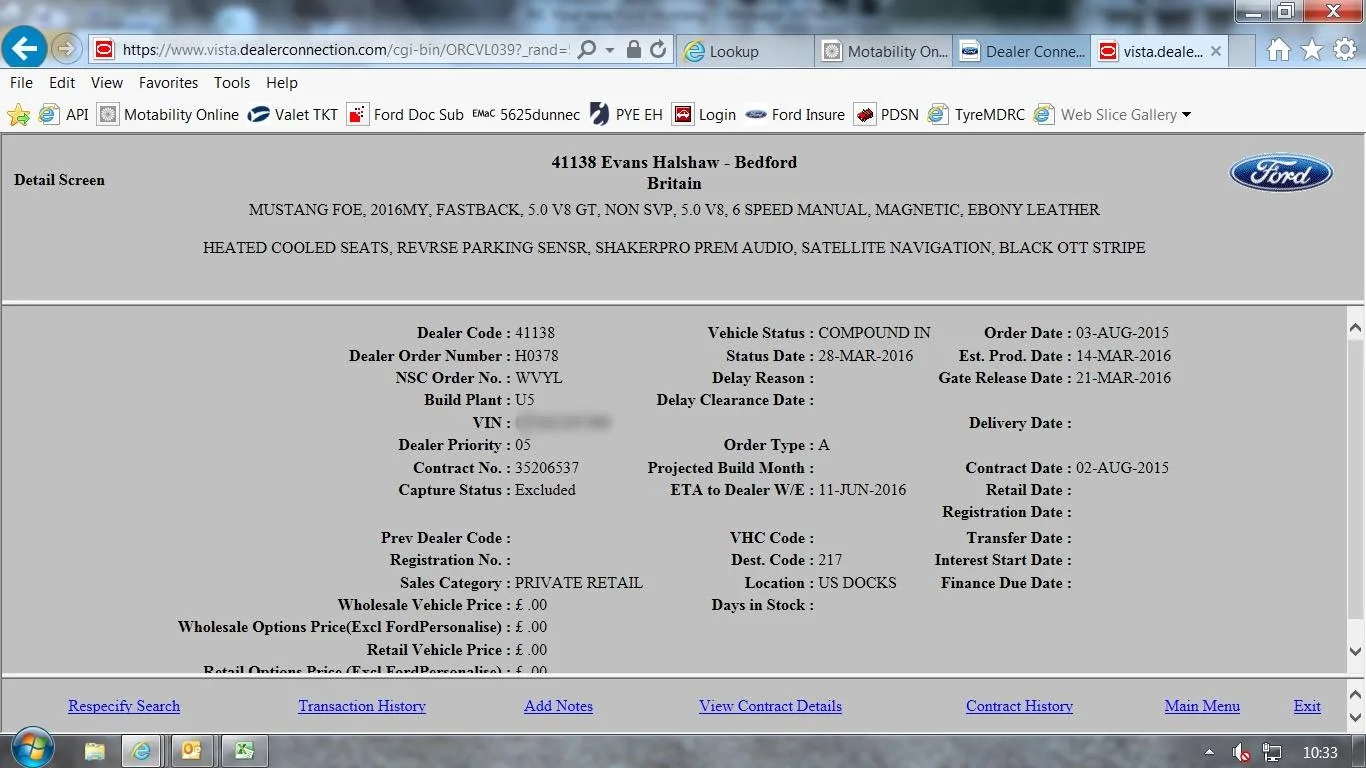Click the footer frame scroll up arrow

(x=1356, y=693)
